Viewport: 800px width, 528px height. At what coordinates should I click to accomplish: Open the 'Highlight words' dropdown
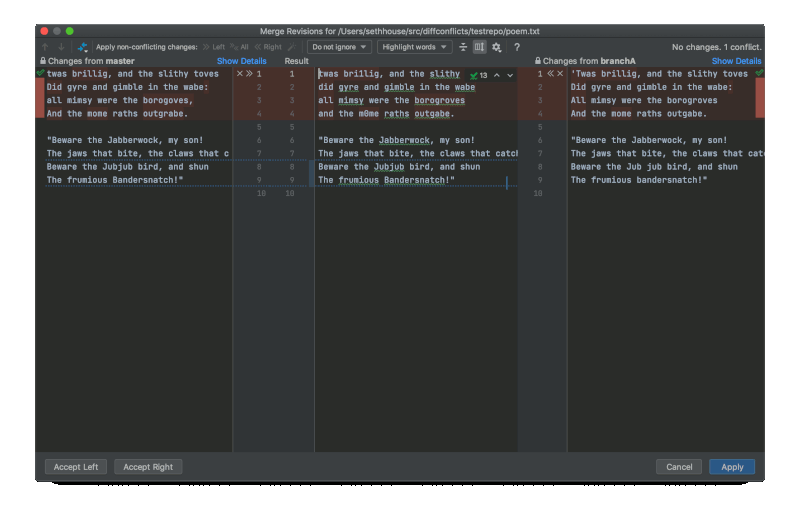coord(414,47)
